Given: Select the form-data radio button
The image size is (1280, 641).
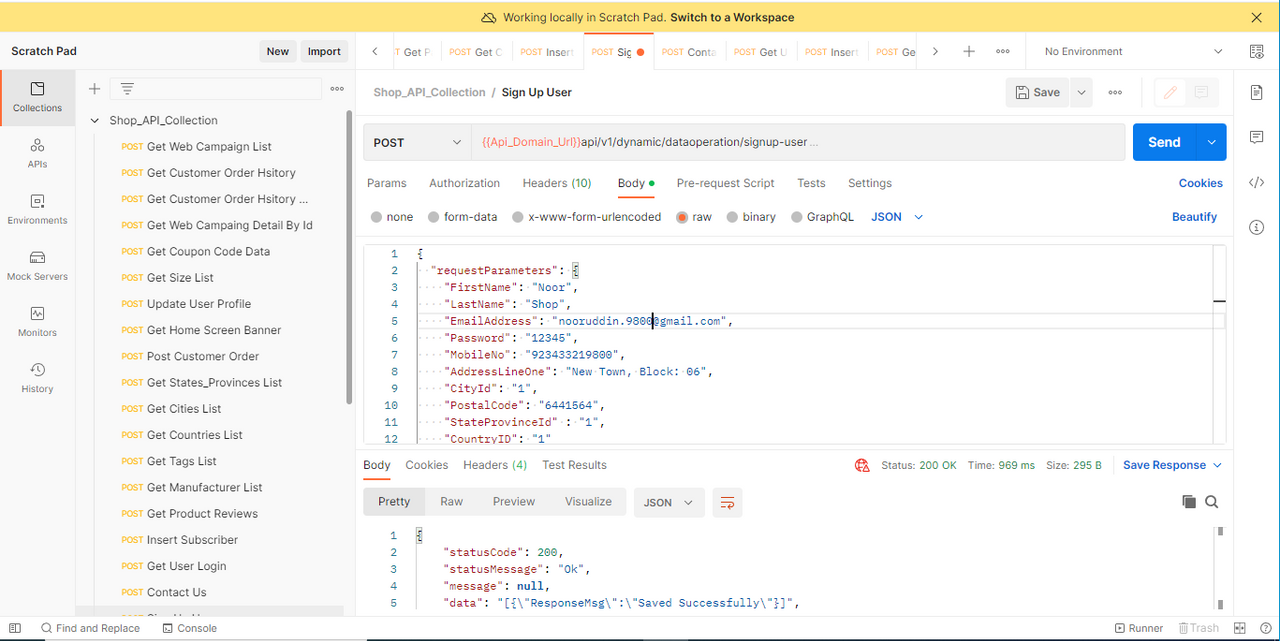Looking at the screenshot, I should click(x=434, y=217).
